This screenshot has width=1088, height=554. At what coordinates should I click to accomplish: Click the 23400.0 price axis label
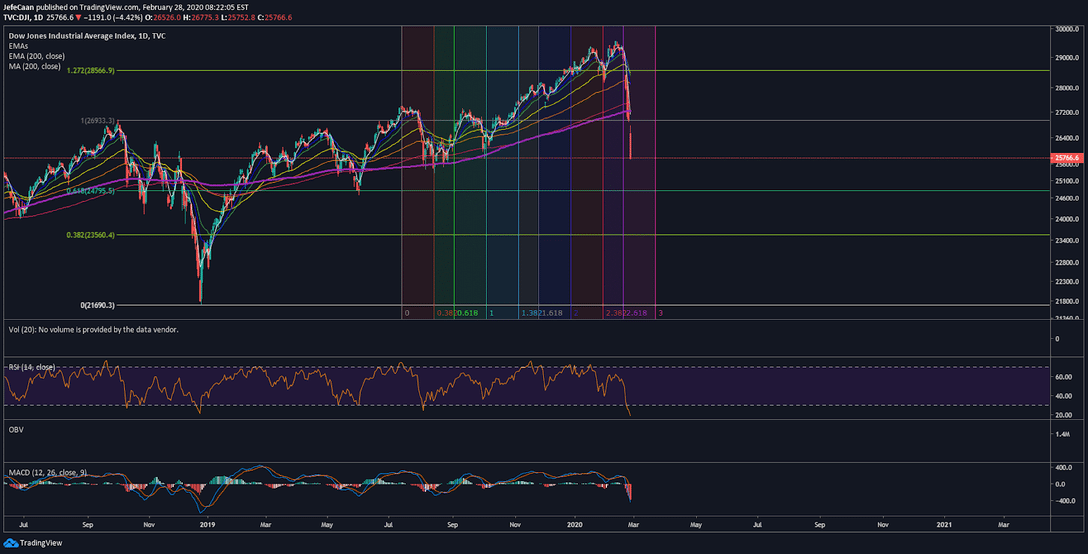click(x=1067, y=241)
